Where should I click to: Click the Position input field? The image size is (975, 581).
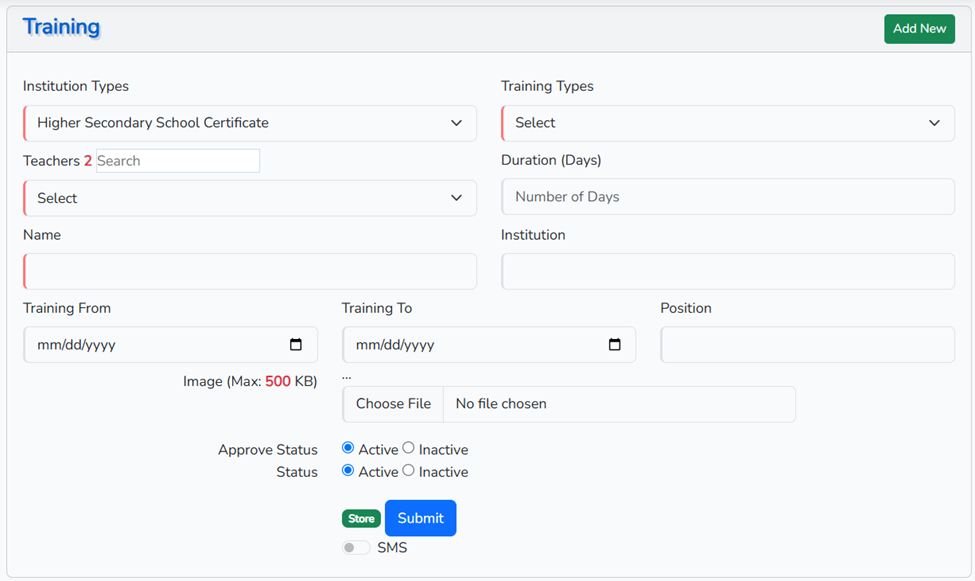pos(807,345)
